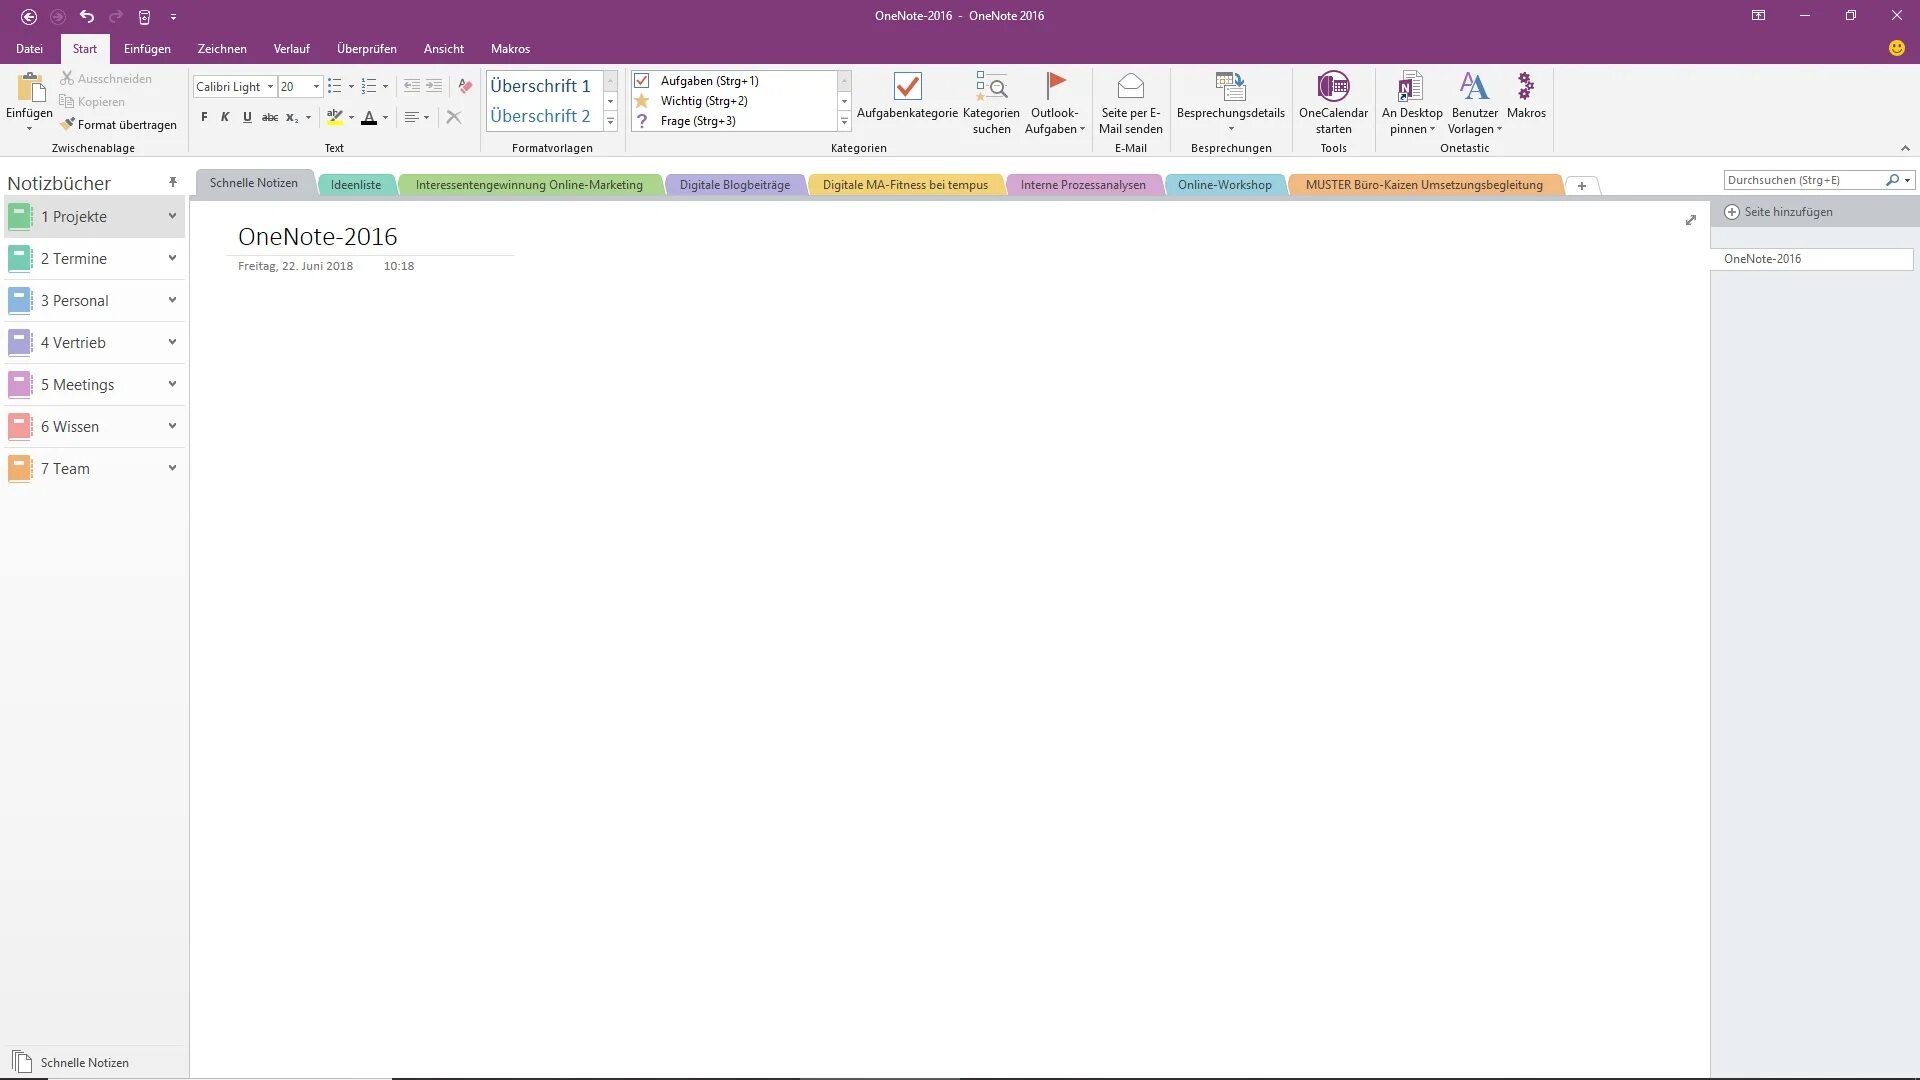The height and width of the screenshot is (1080, 1920).
Task: Click the OneCalendar starten icon
Action: click(x=1333, y=88)
